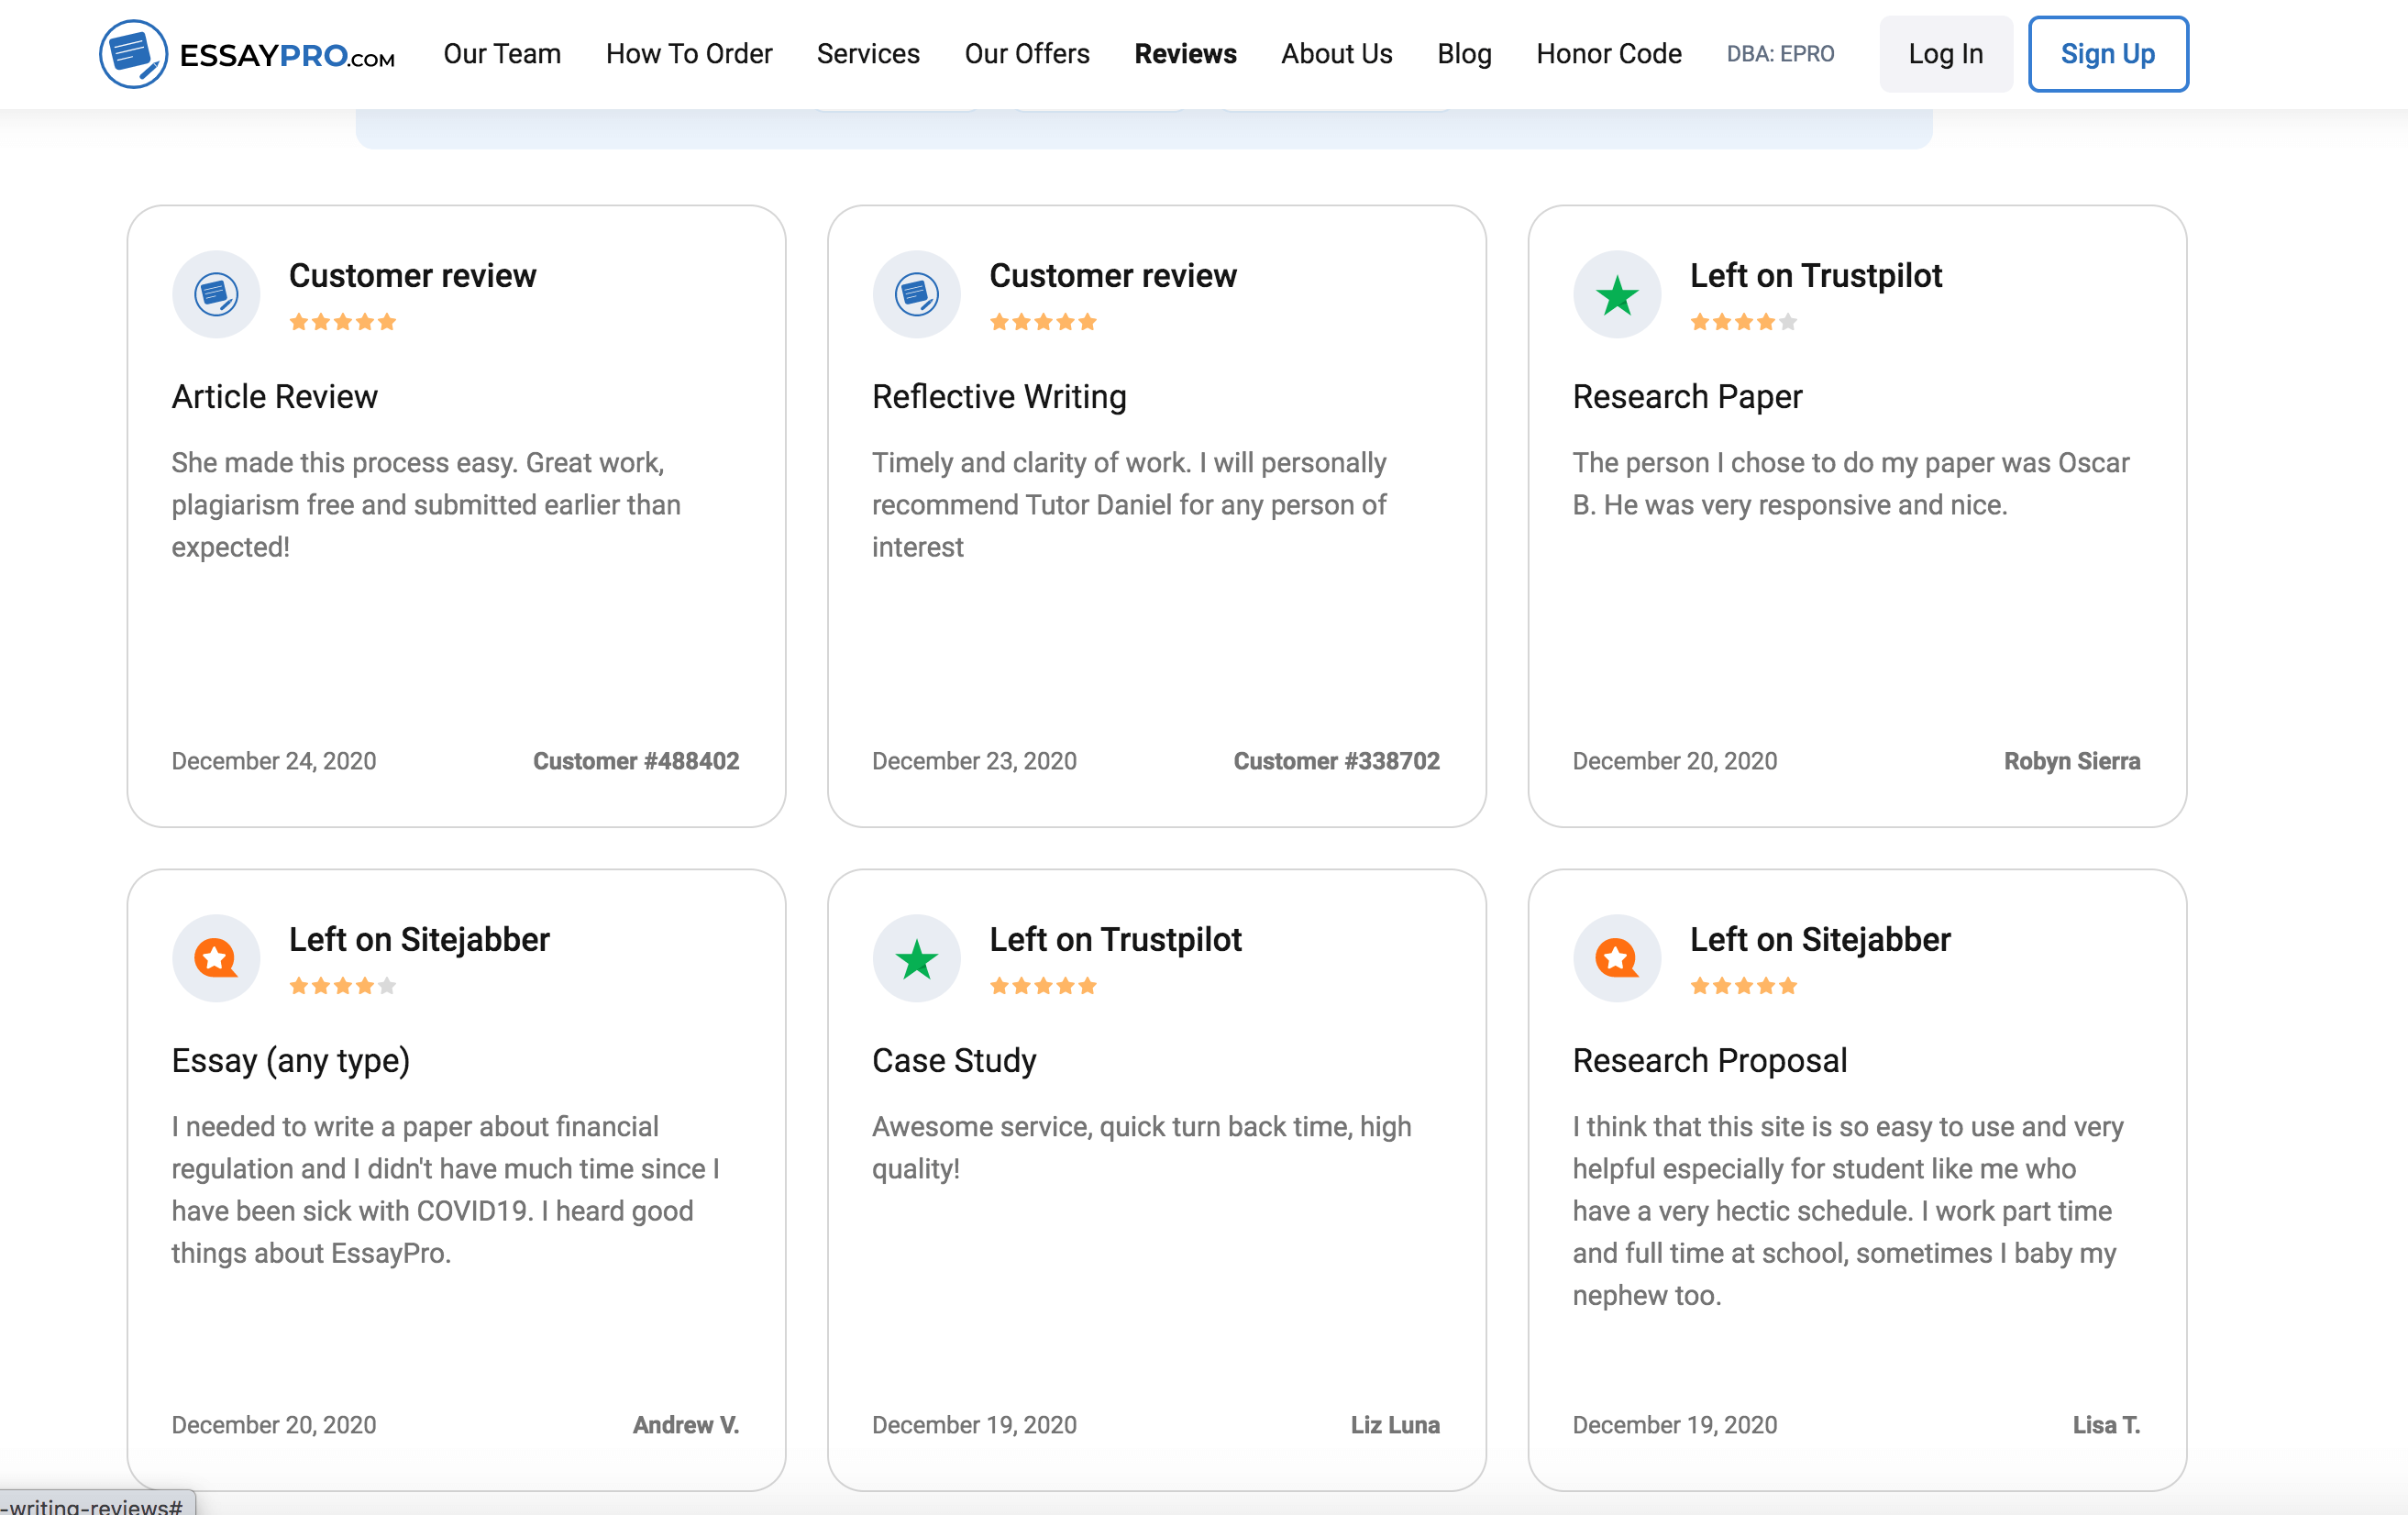
Task: Open the Services navigation menu
Action: point(868,54)
